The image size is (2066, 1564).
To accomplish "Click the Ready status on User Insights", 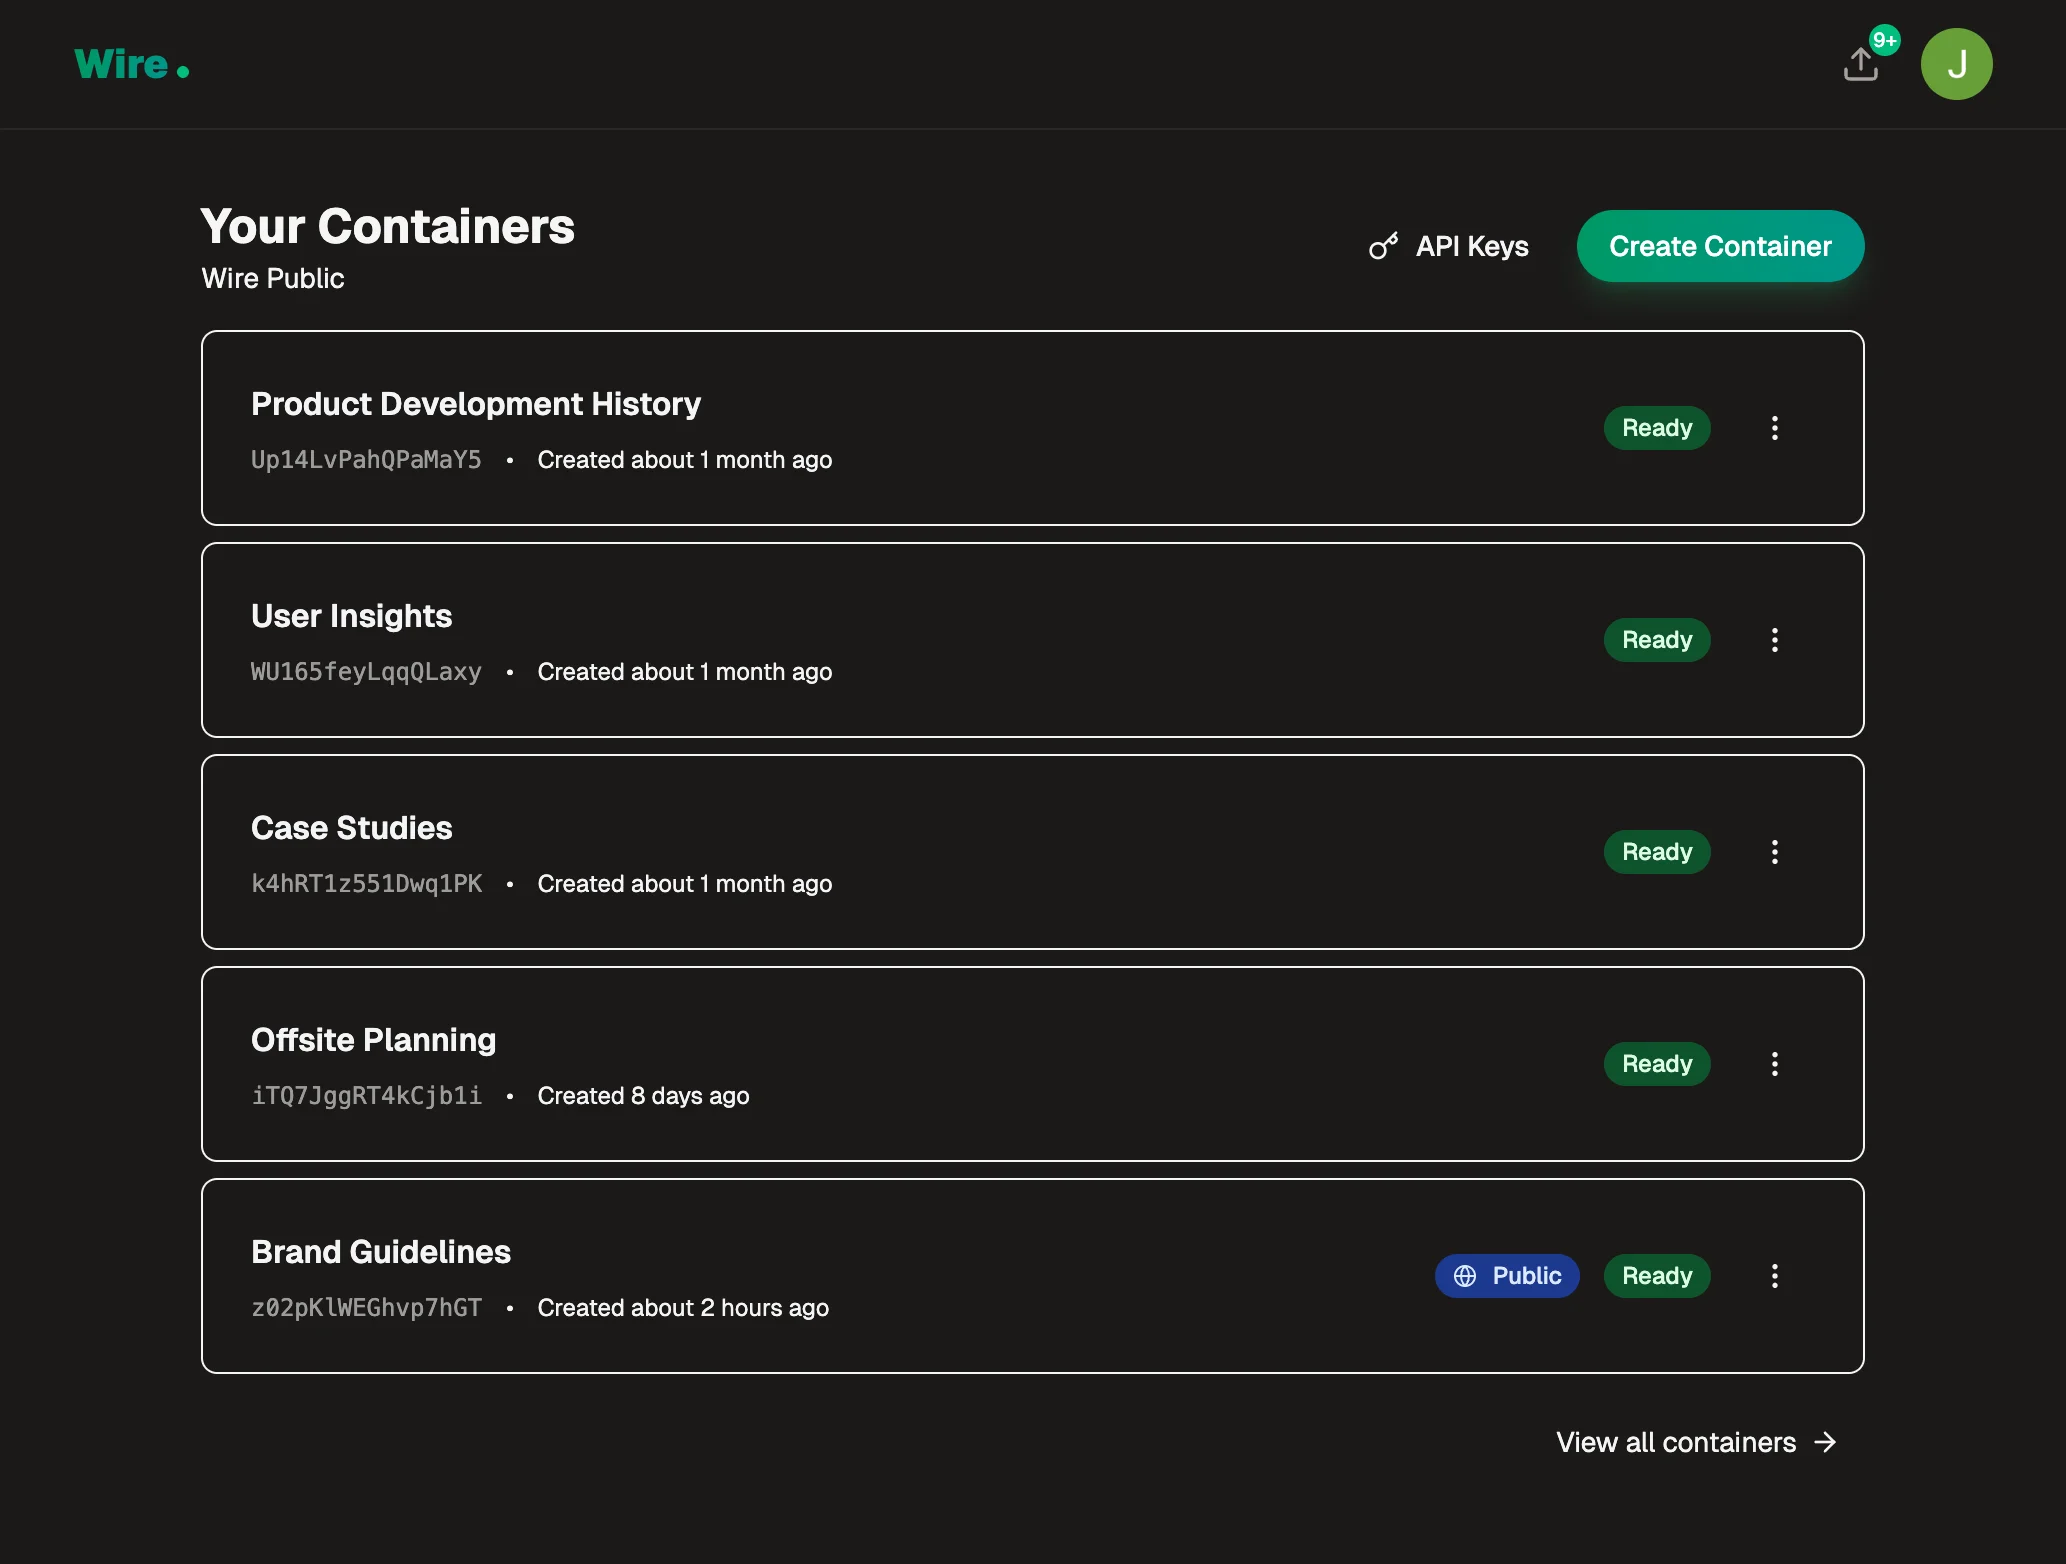I will 1656,639.
